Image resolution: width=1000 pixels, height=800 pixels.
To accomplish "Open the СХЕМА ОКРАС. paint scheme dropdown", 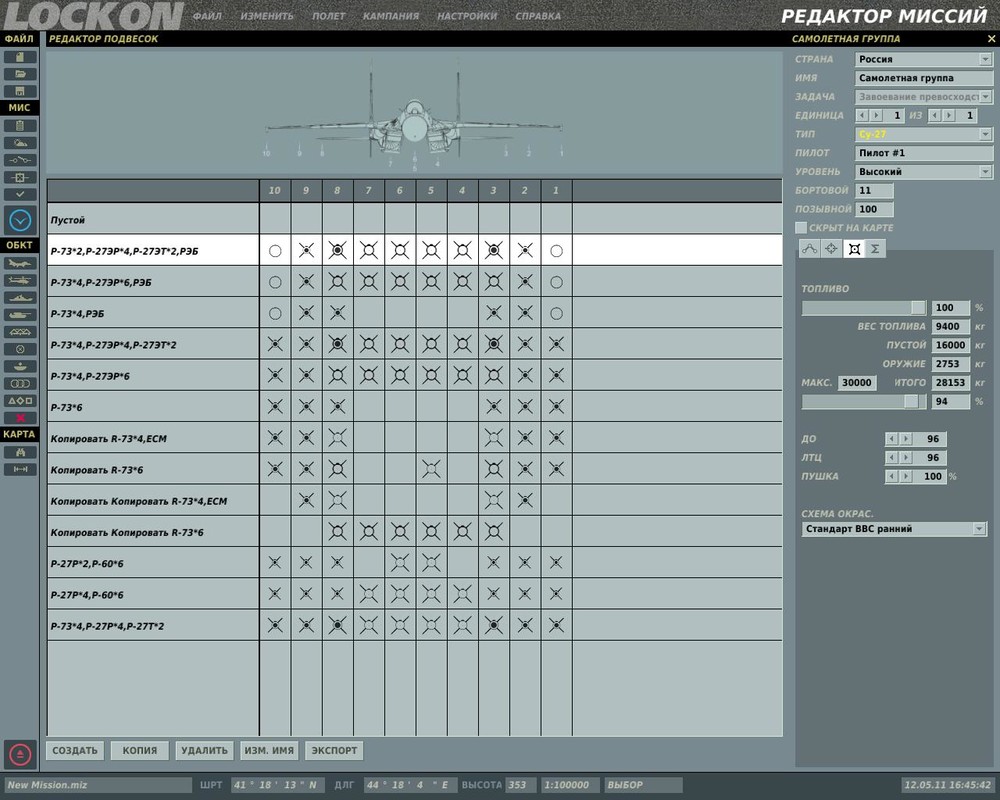I will 979,529.
